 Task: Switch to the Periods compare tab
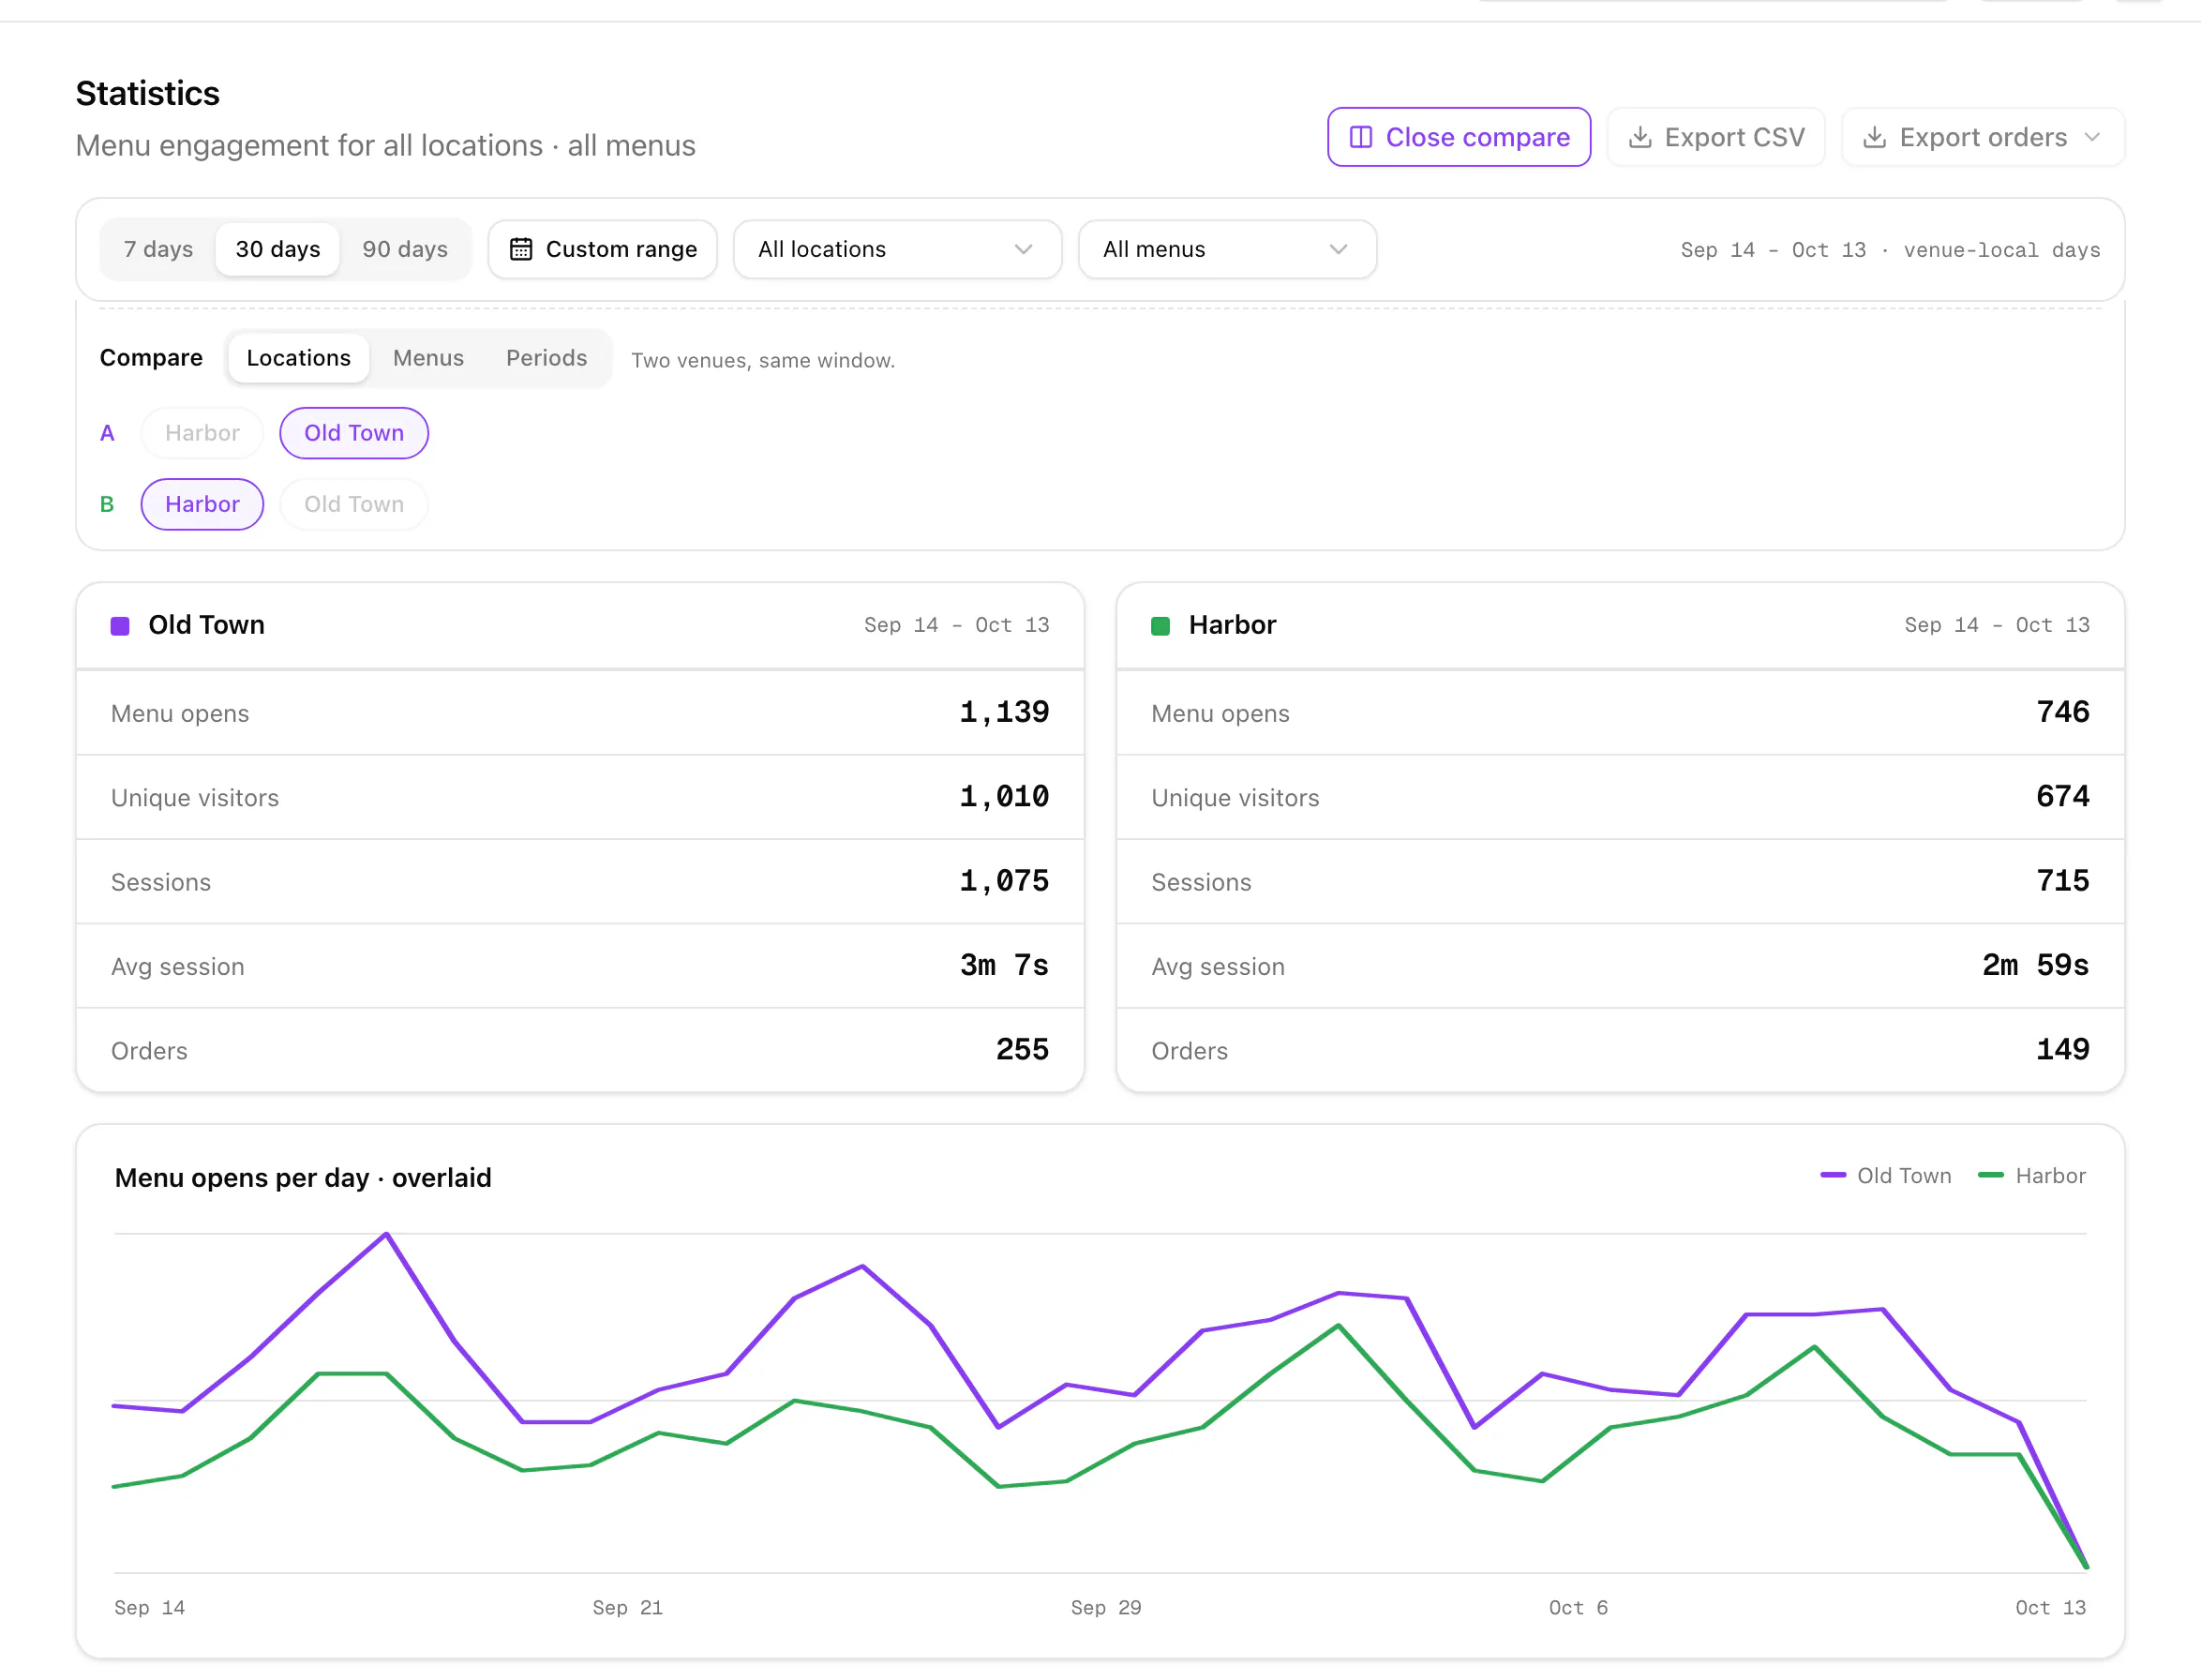click(546, 358)
